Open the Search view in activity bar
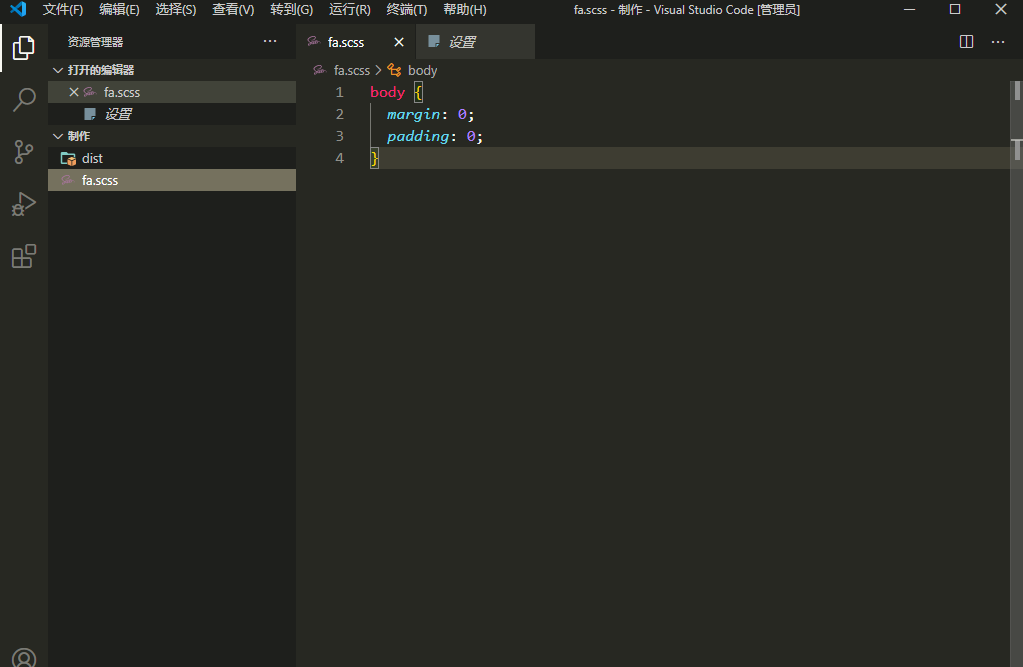Image resolution: width=1023 pixels, height=667 pixels. point(23,99)
